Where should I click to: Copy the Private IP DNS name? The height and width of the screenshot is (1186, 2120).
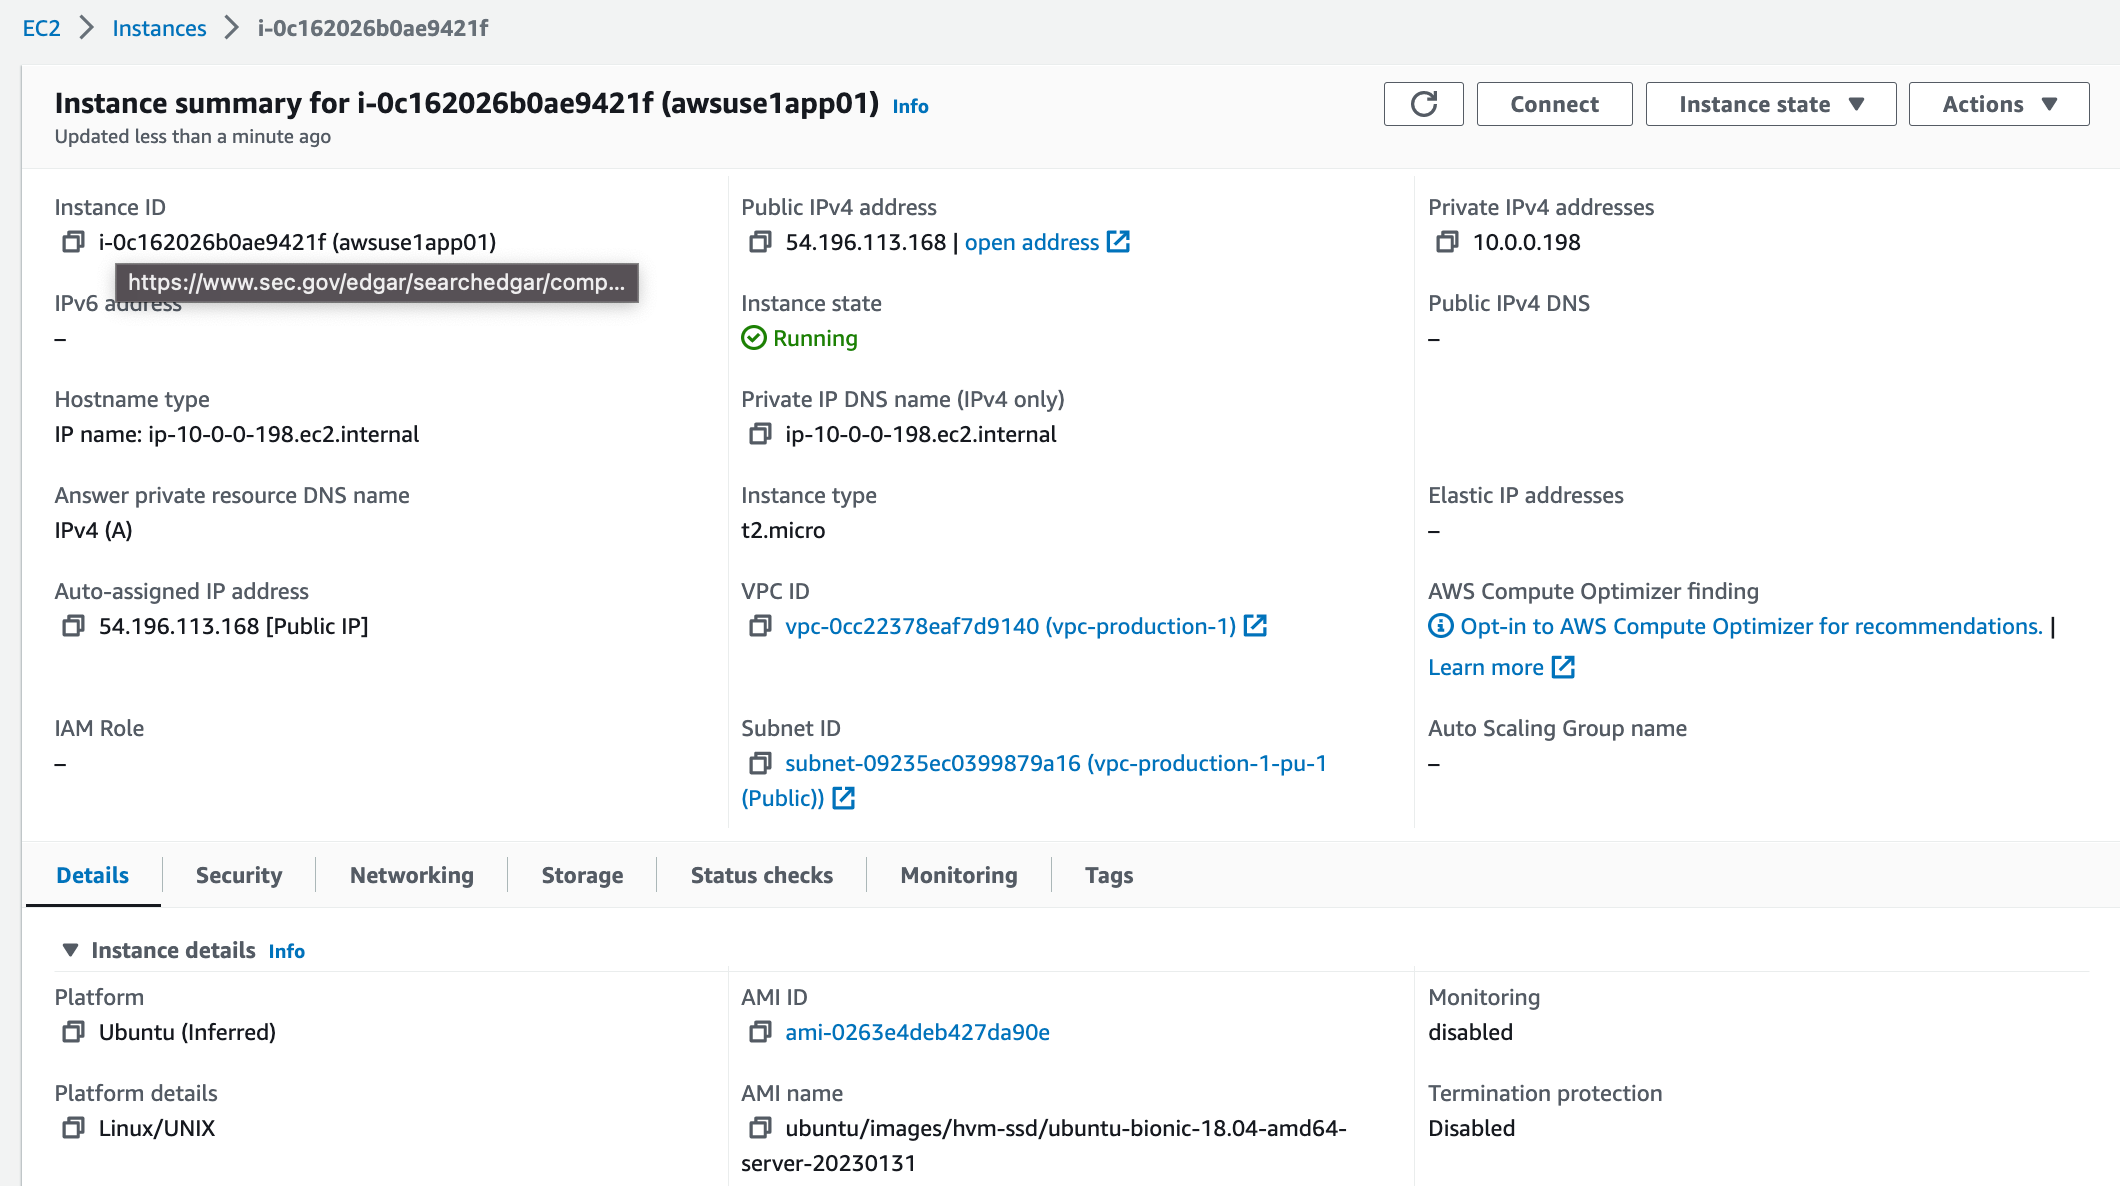click(x=760, y=434)
